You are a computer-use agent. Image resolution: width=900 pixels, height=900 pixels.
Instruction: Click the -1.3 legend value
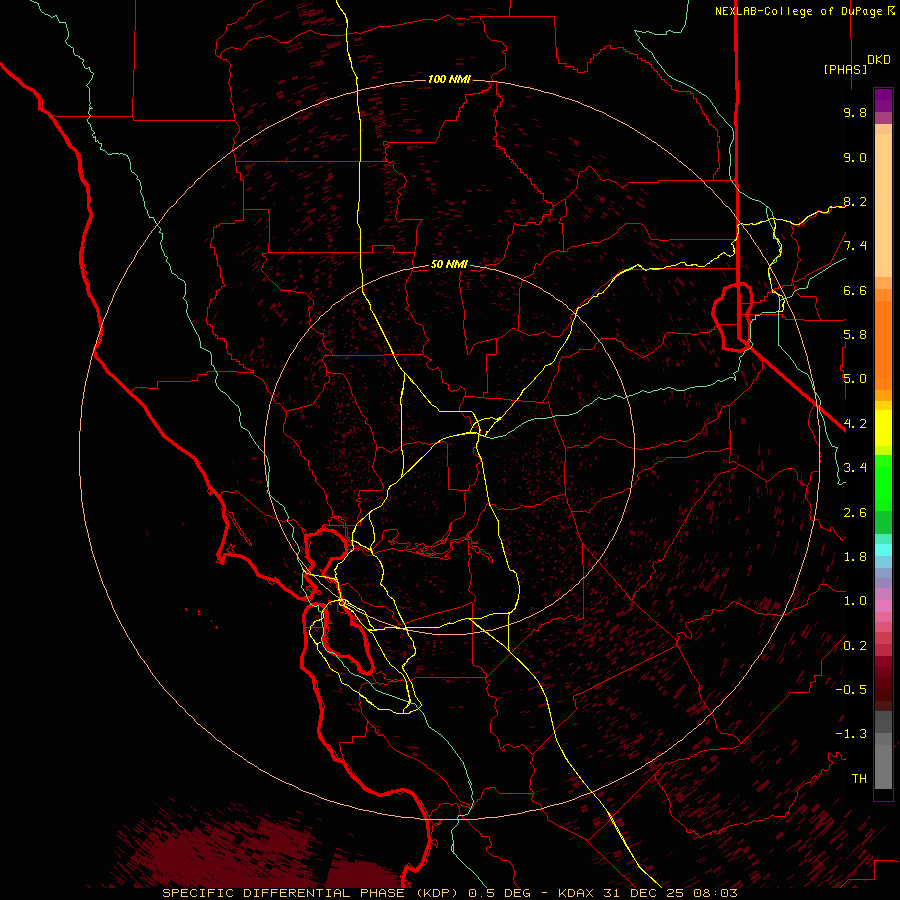(851, 734)
